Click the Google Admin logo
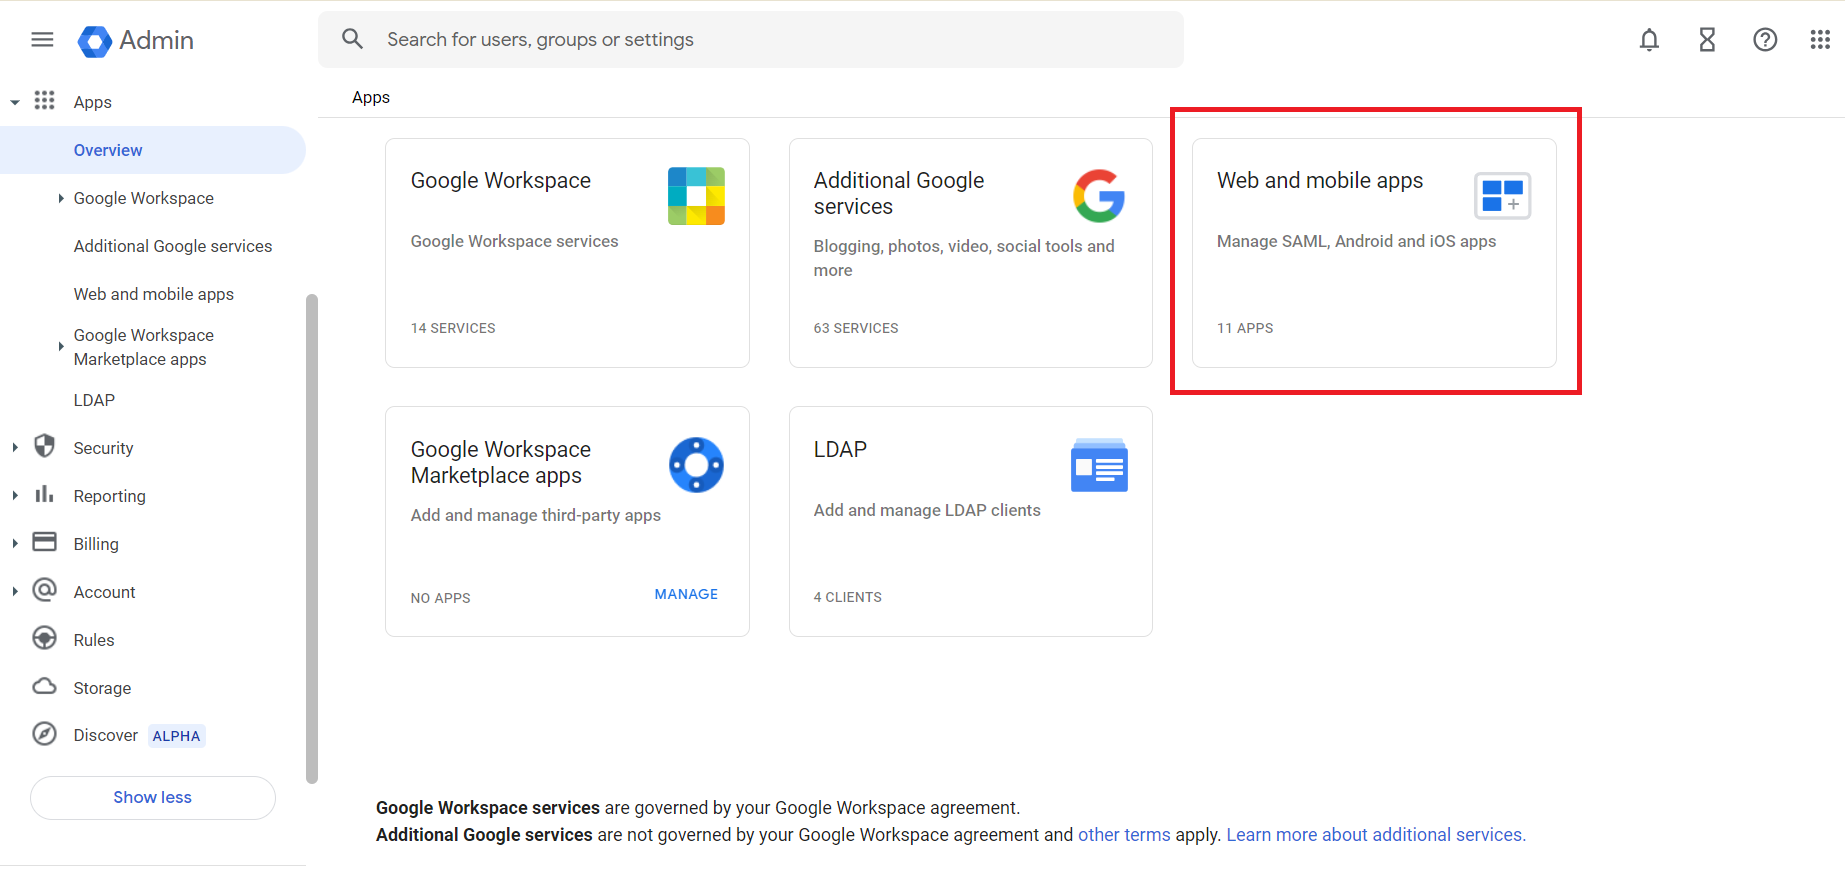This screenshot has height=872, width=1845. click(x=95, y=41)
